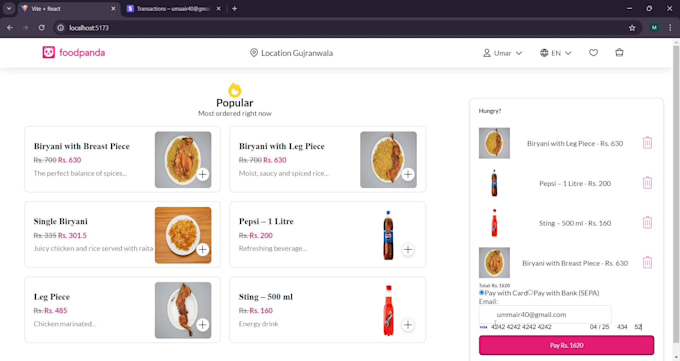Click the Rs. 485 price text
The image size is (680, 361).
coord(56,310)
